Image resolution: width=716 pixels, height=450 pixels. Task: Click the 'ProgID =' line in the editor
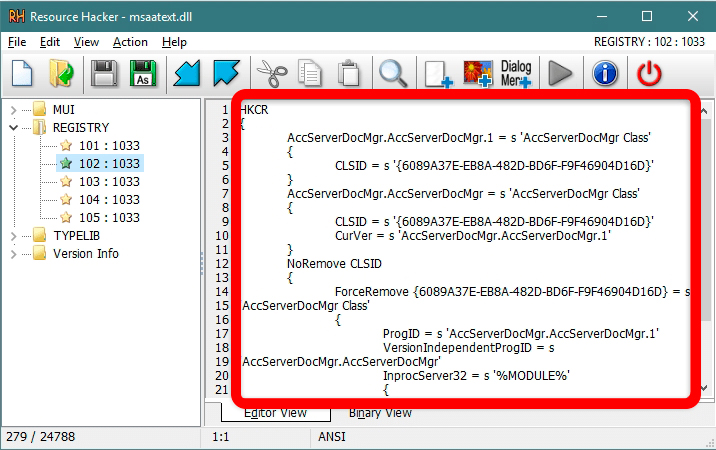[x=521, y=334]
